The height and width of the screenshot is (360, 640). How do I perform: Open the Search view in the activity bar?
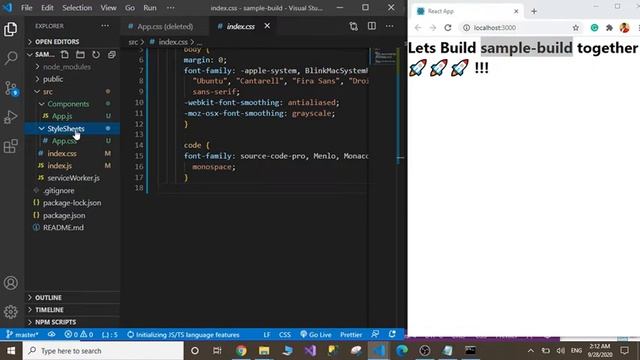point(11,58)
